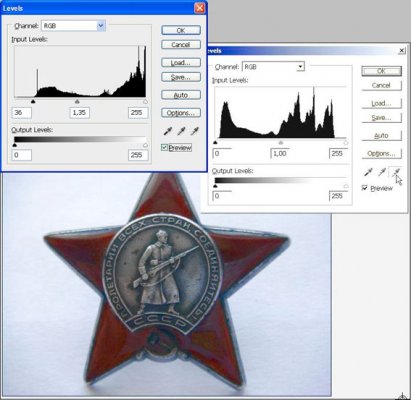Select black point eyedropper in right Levels dialog

(368, 172)
